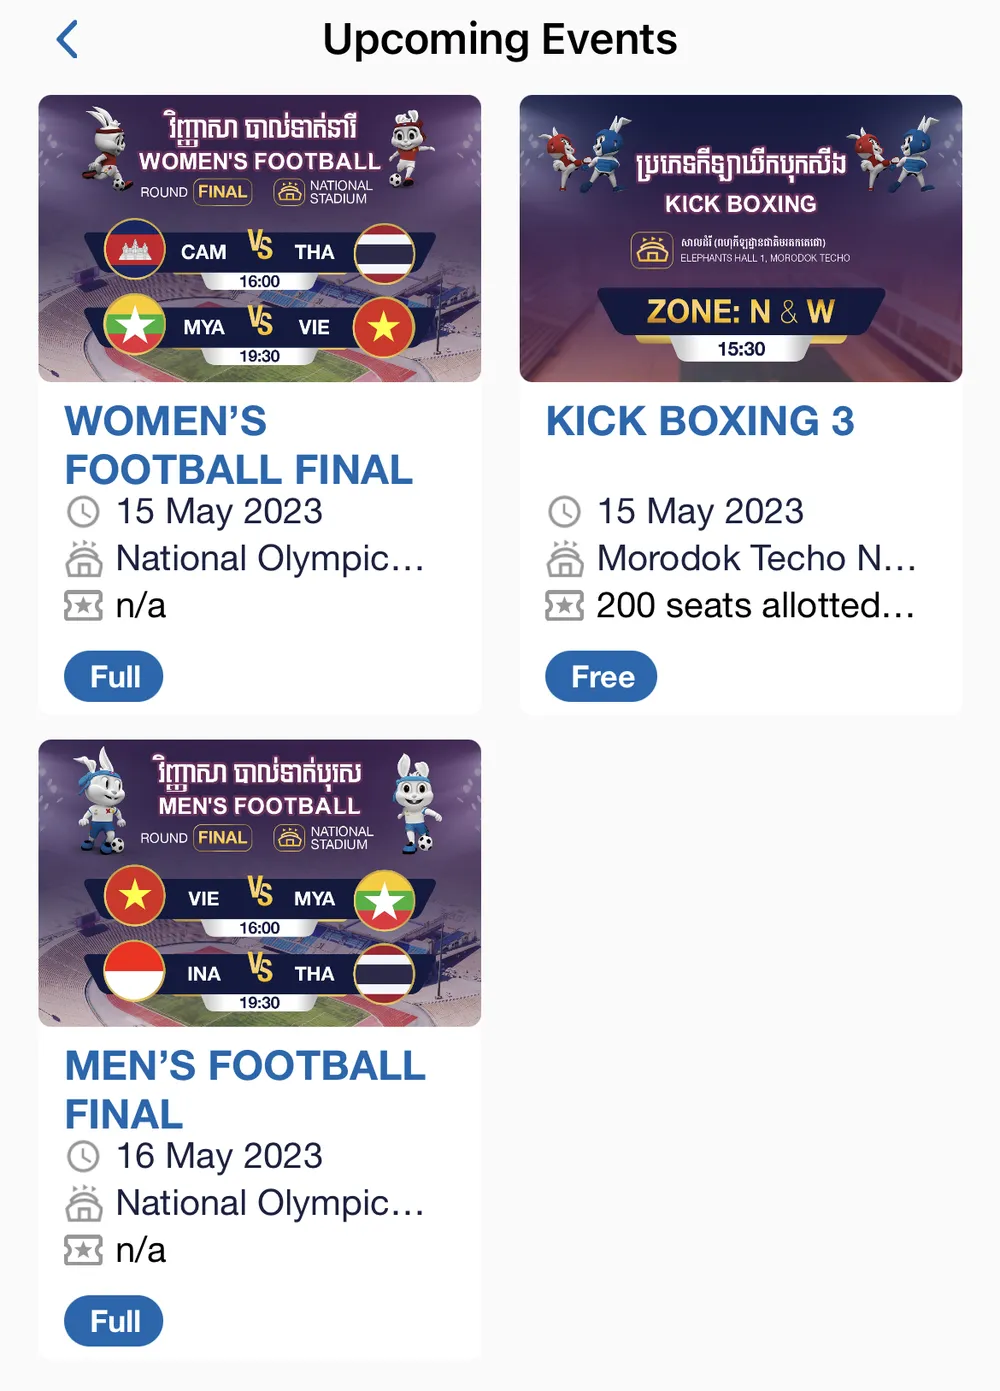1000x1391 pixels.
Task: Click stadium icon under Women's Football Final
Action: click(83, 559)
